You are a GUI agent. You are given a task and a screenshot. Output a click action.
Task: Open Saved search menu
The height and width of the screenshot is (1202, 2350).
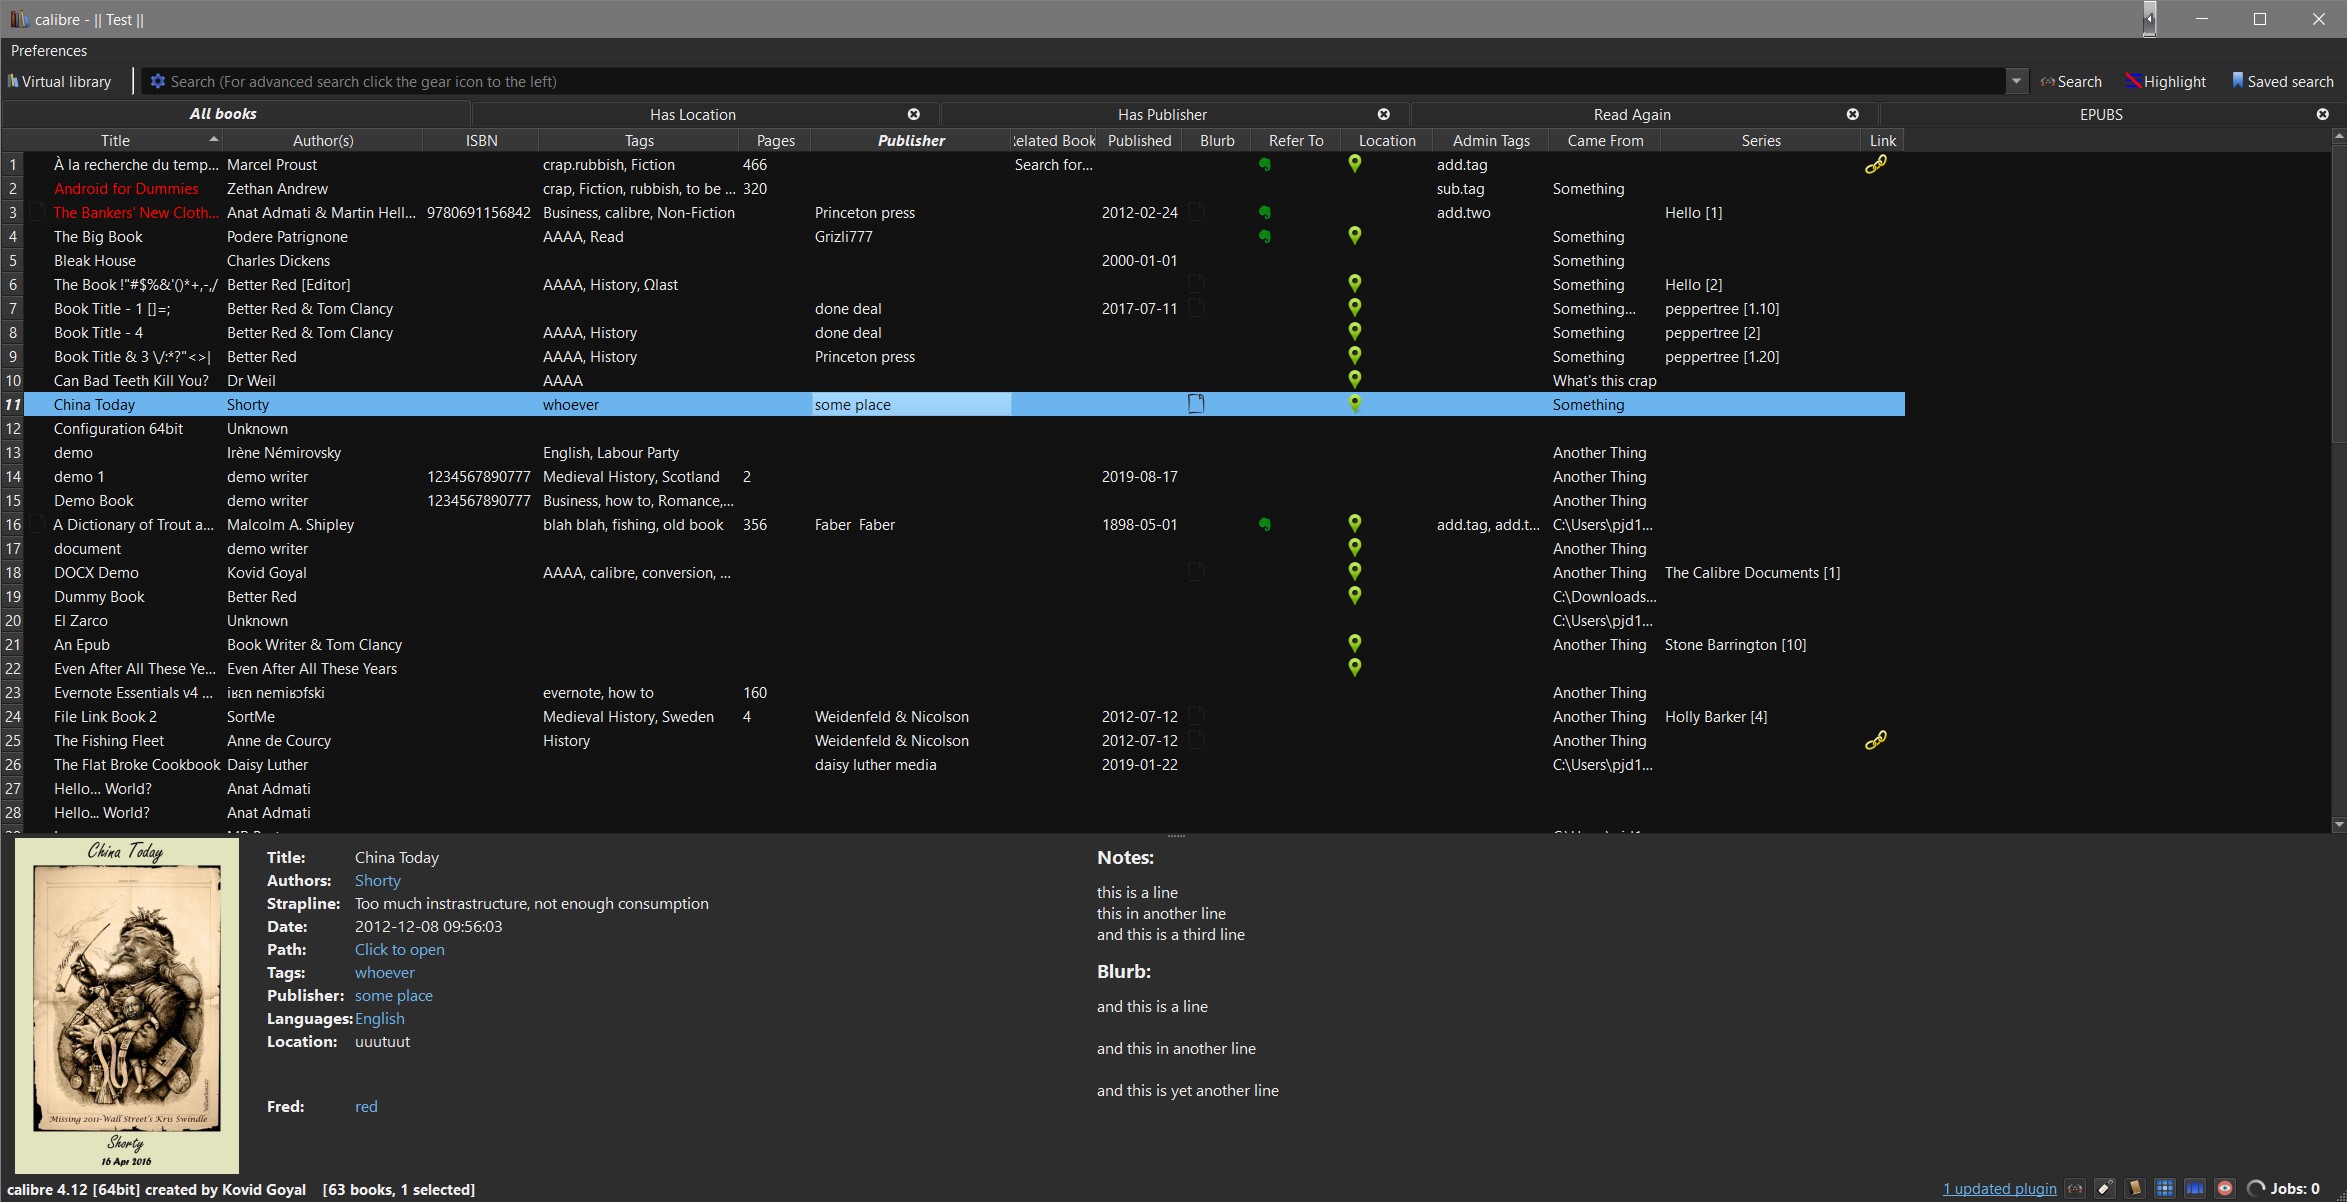(x=2282, y=82)
